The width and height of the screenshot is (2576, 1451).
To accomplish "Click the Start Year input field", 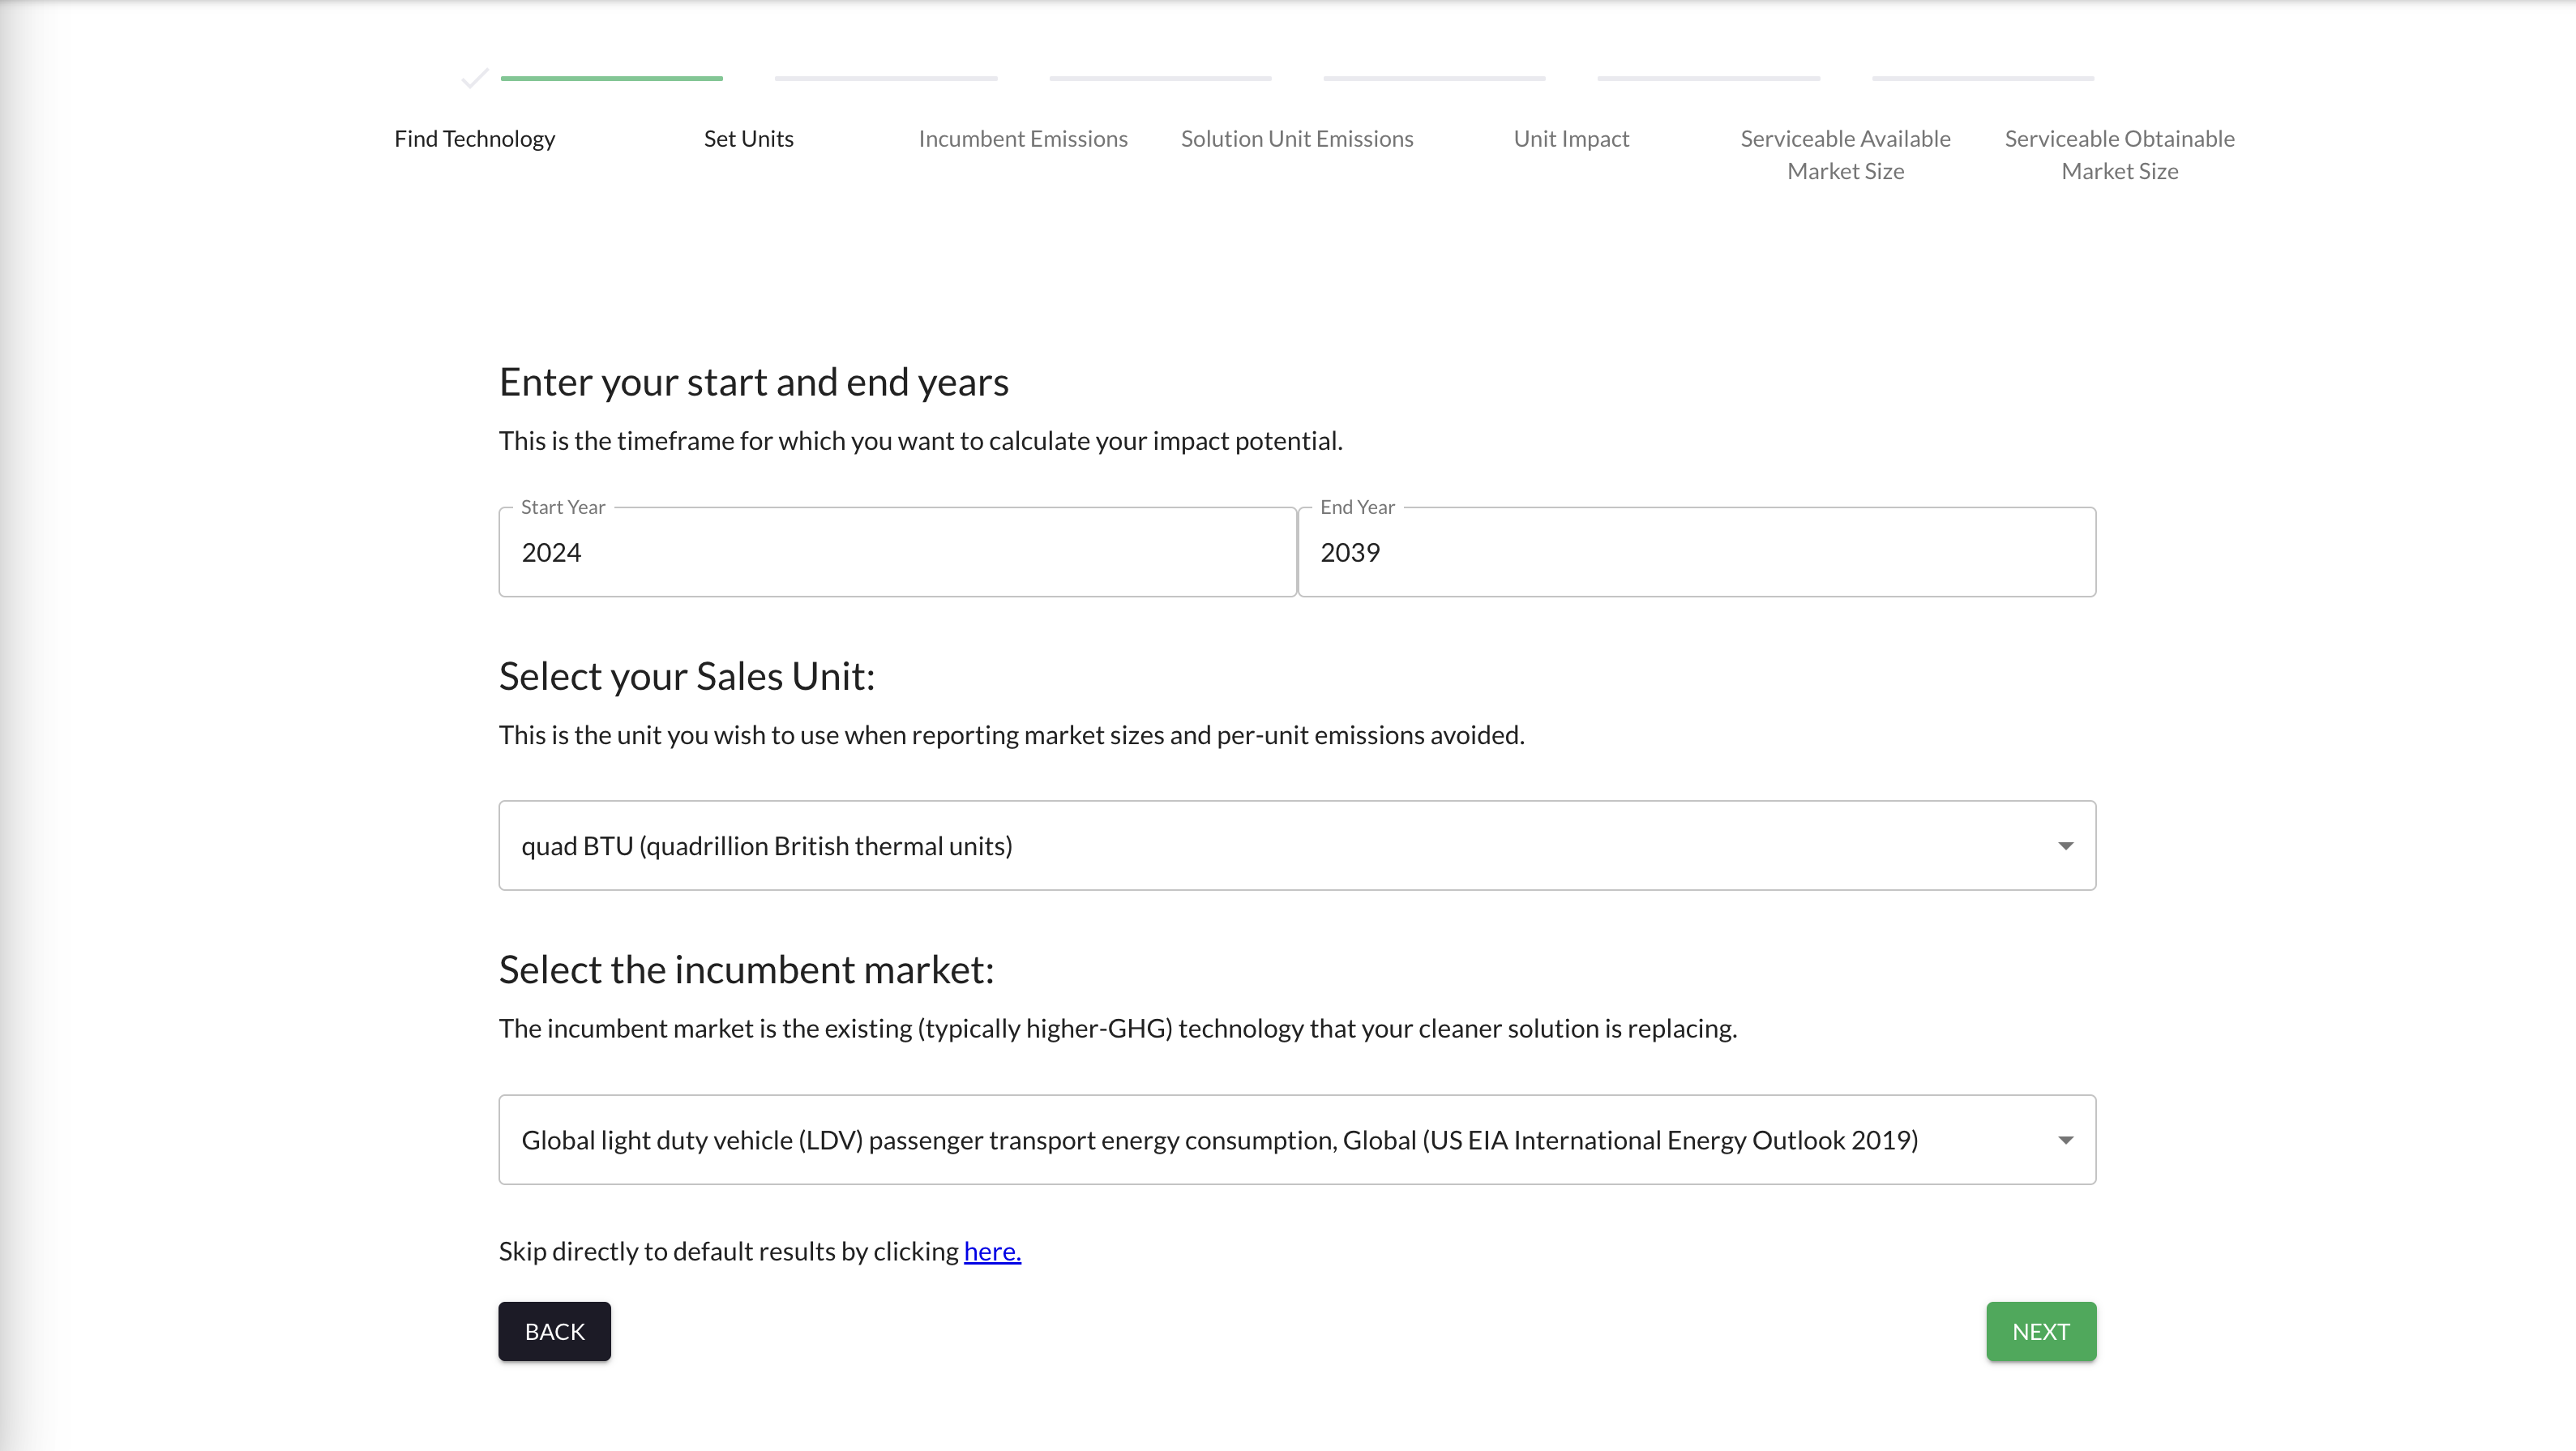I will pos(897,553).
